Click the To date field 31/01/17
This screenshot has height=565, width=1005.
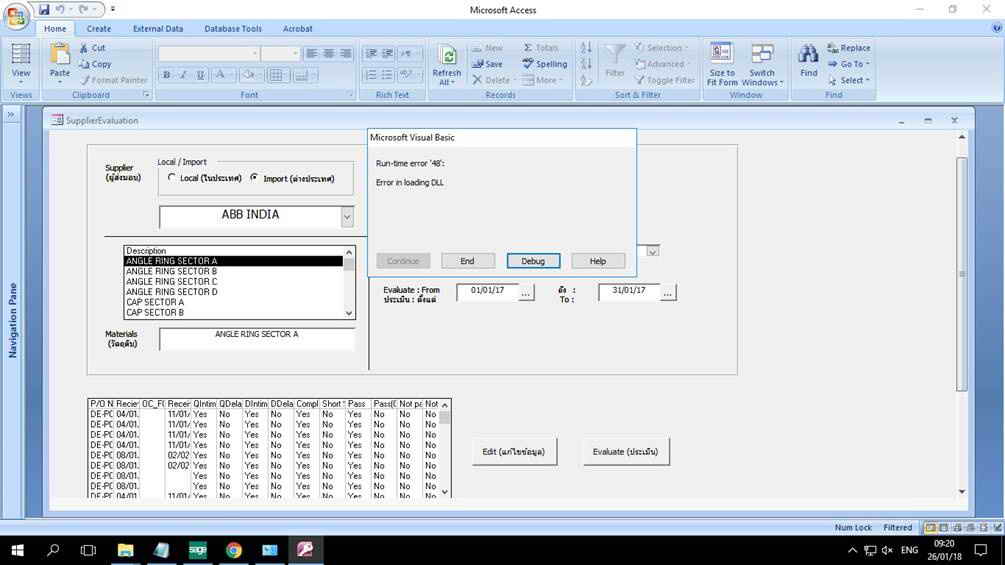(x=629, y=292)
